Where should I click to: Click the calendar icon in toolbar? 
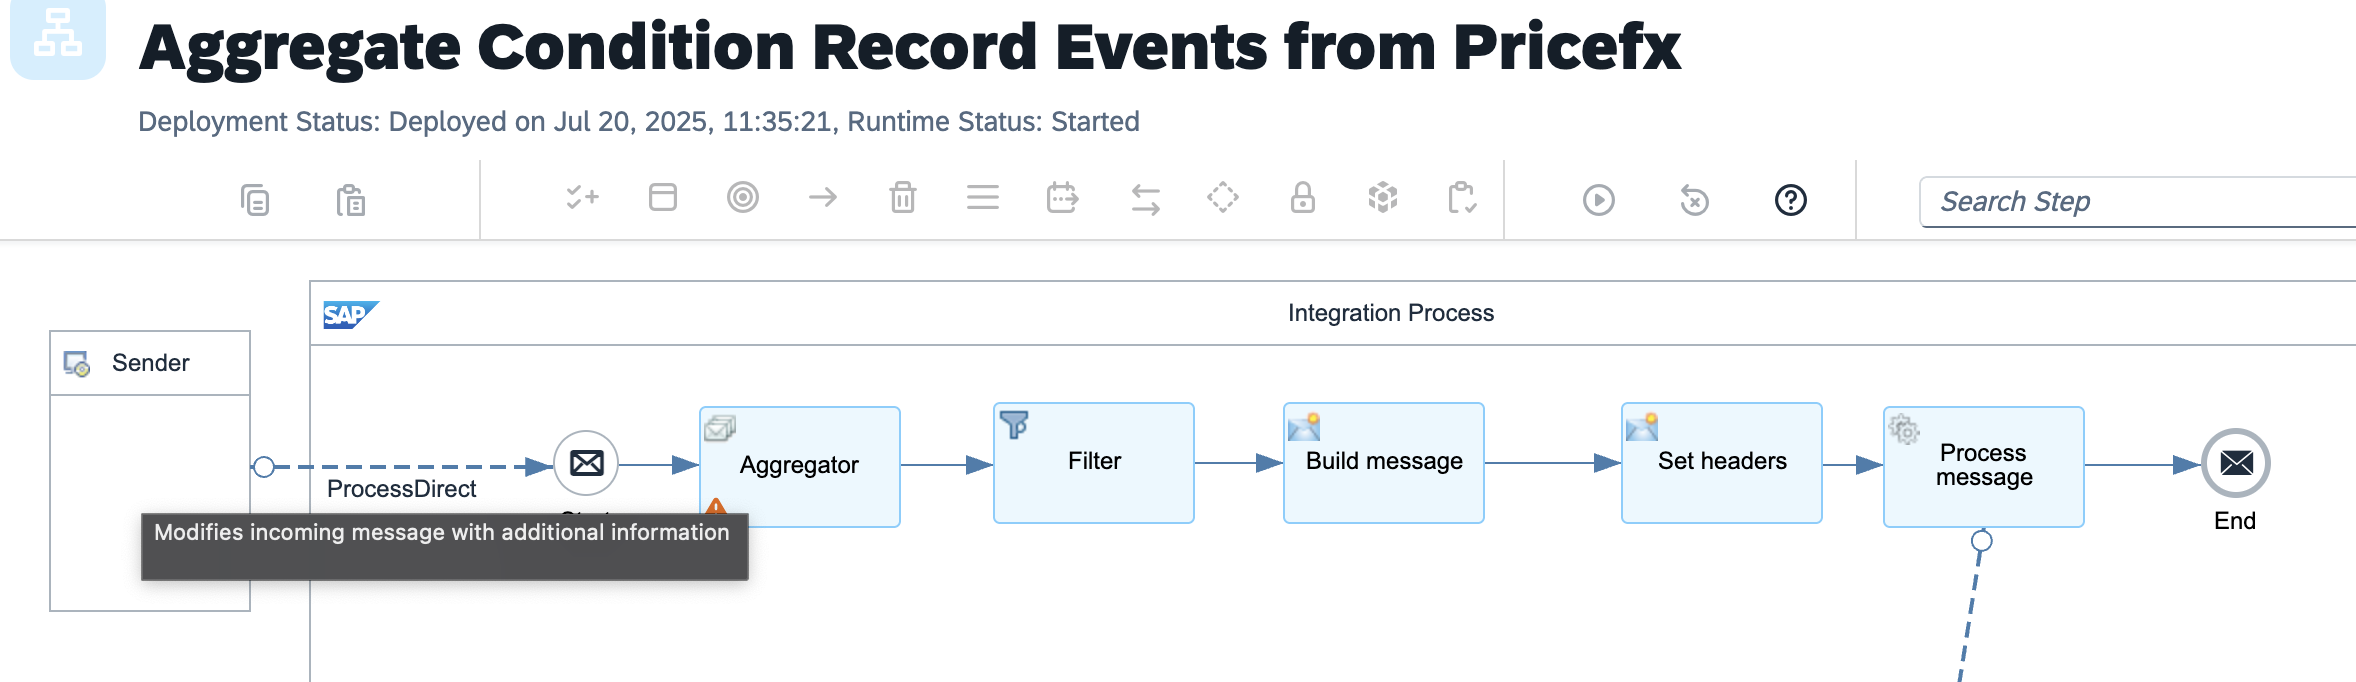point(1062,197)
